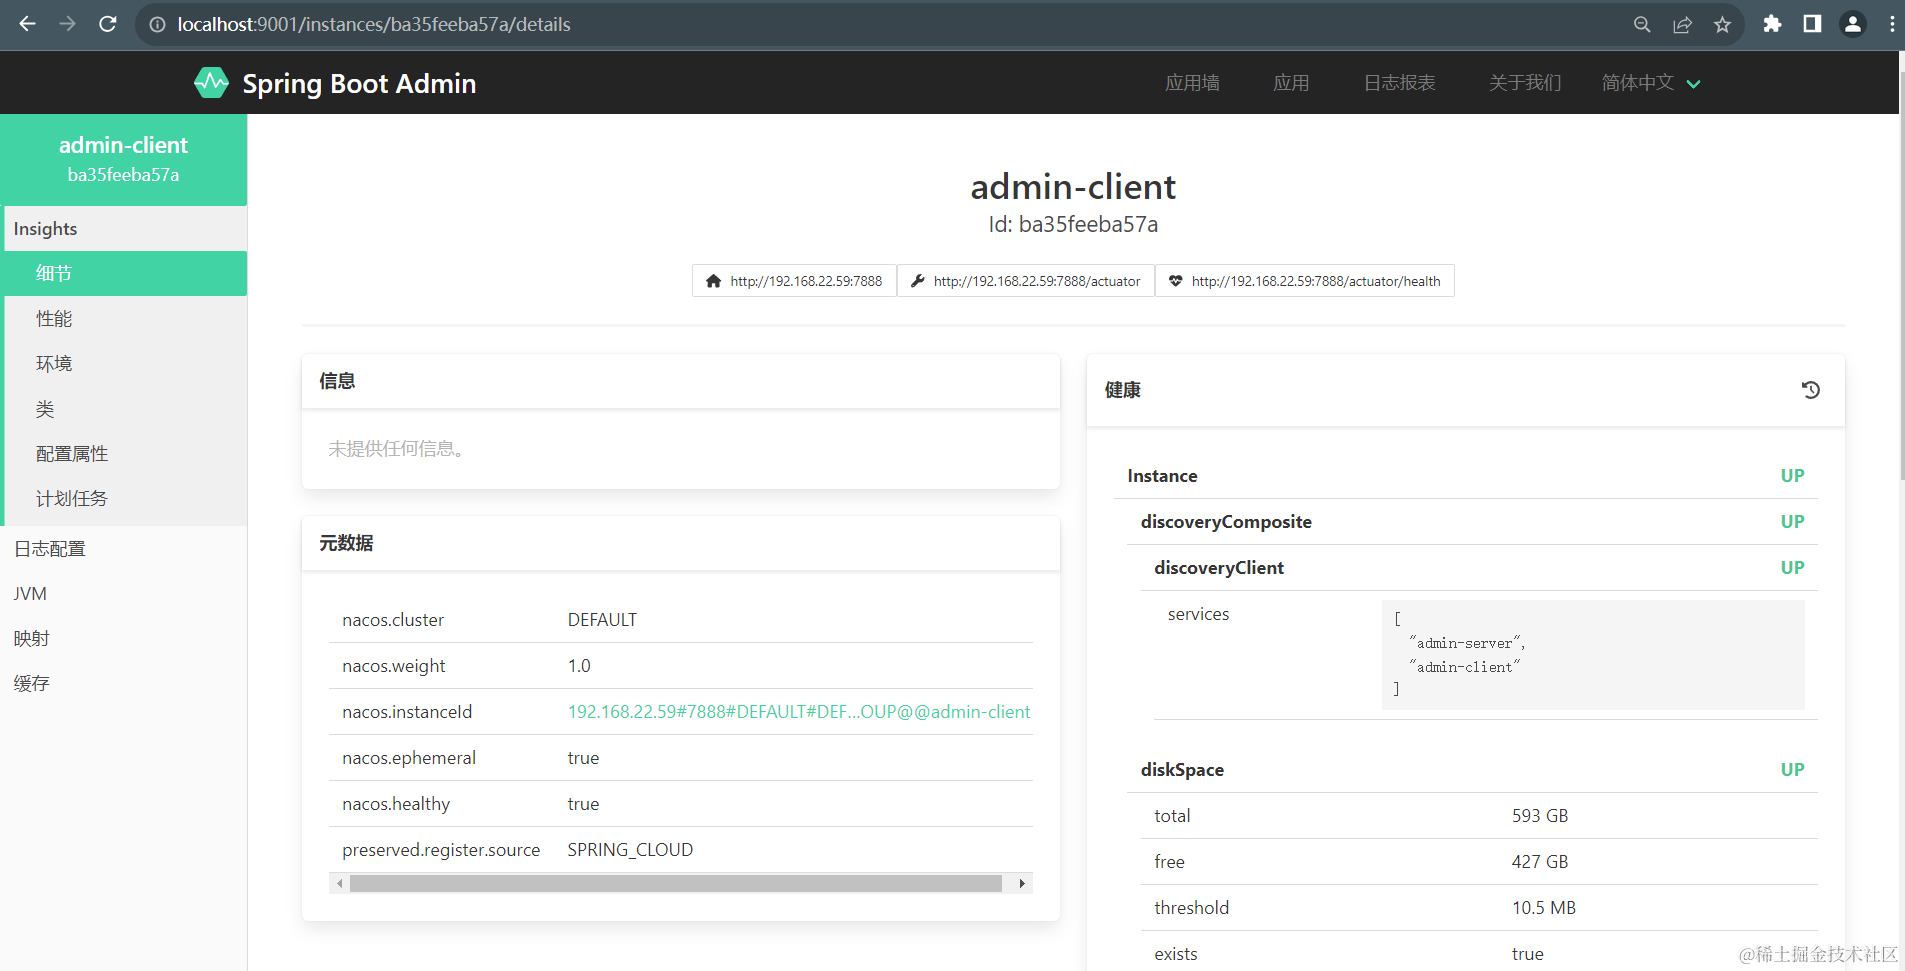Bookmark this page with the star icon
1905x971 pixels.
pyautogui.click(x=1722, y=24)
